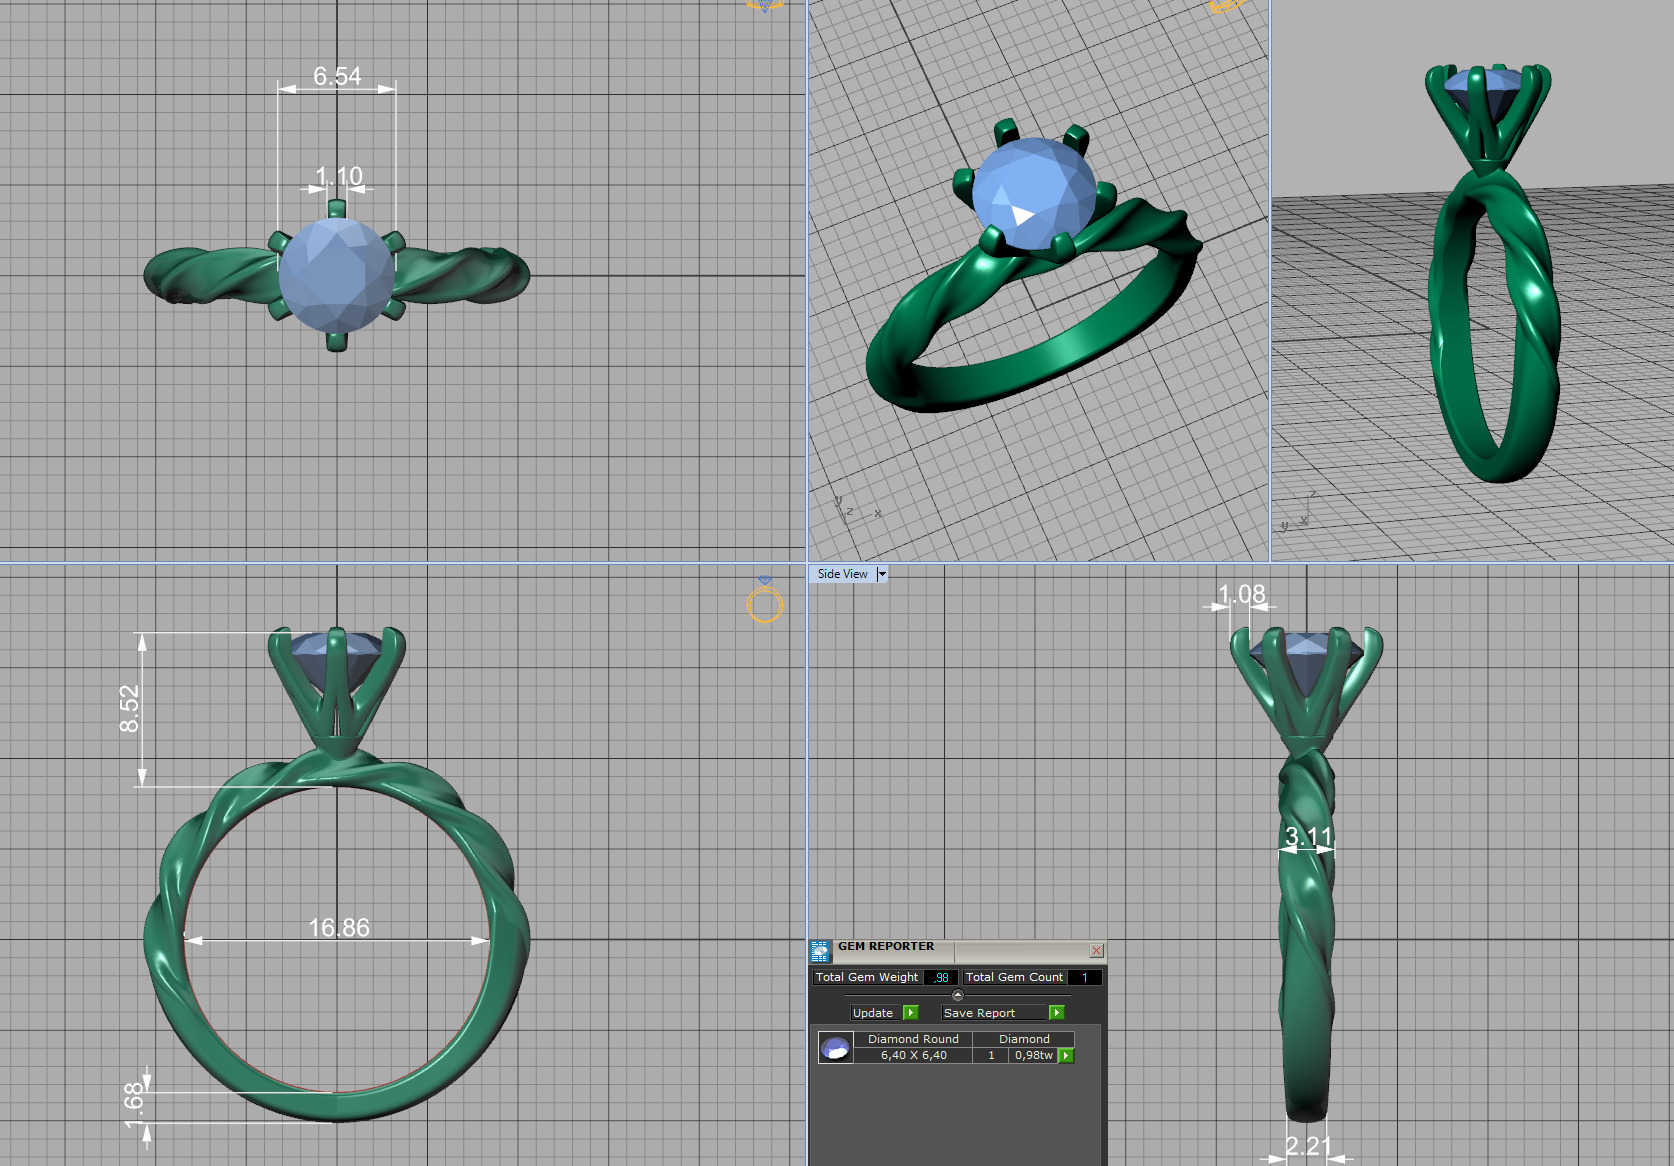Collapse the Gem Reporter section with round arrow
Image resolution: width=1674 pixels, height=1166 pixels.
click(957, 995)
